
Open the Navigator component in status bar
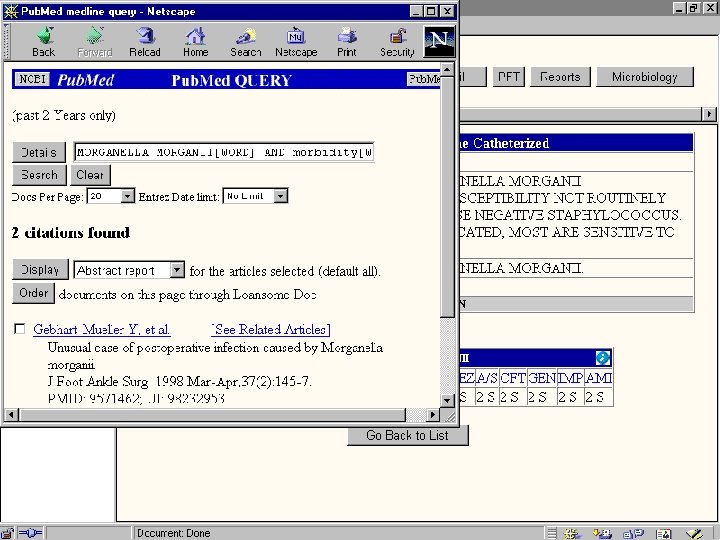pos(572,534)
